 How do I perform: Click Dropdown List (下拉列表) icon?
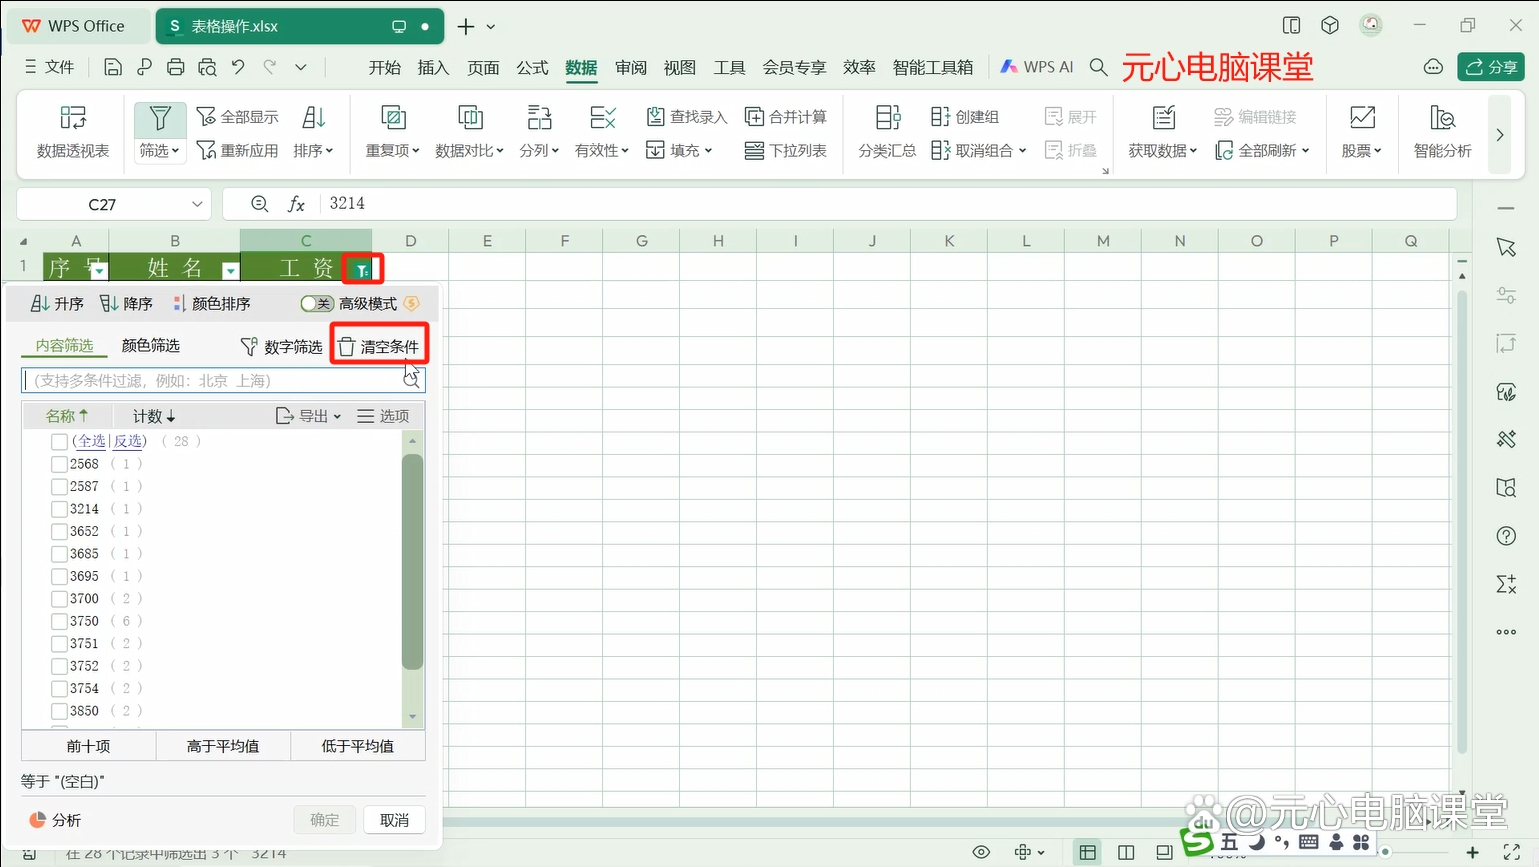pyautogui.click(x=754, y=150)
